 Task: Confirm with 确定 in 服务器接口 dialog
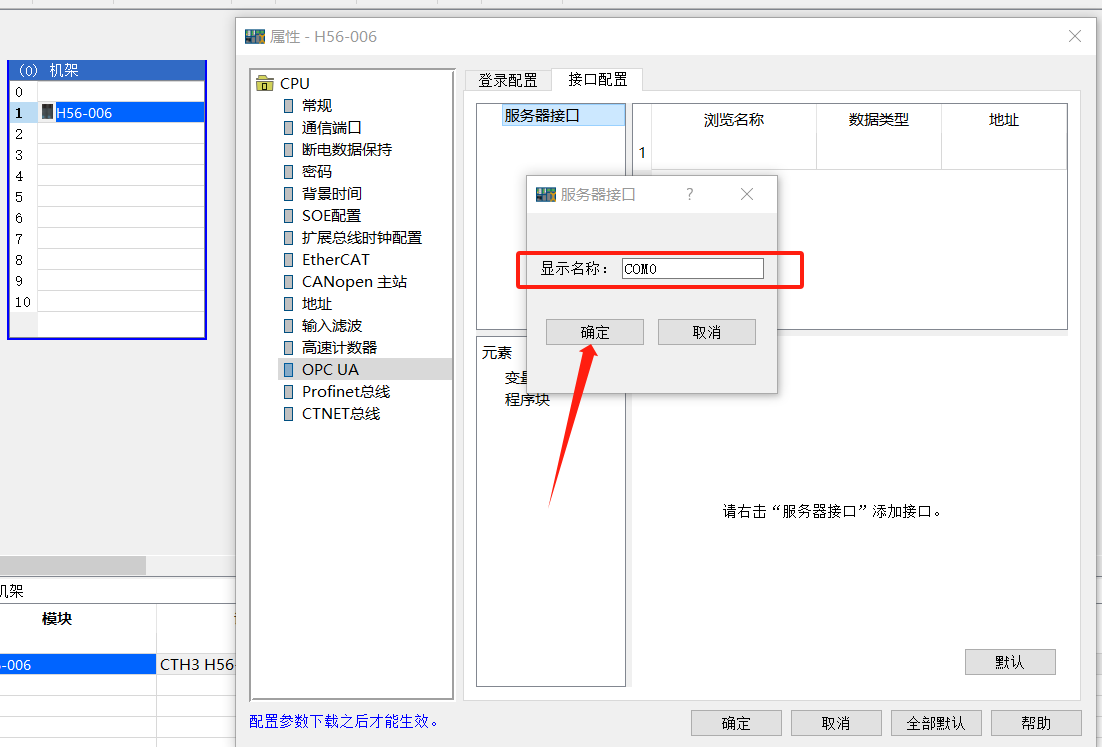pos(595,332)
